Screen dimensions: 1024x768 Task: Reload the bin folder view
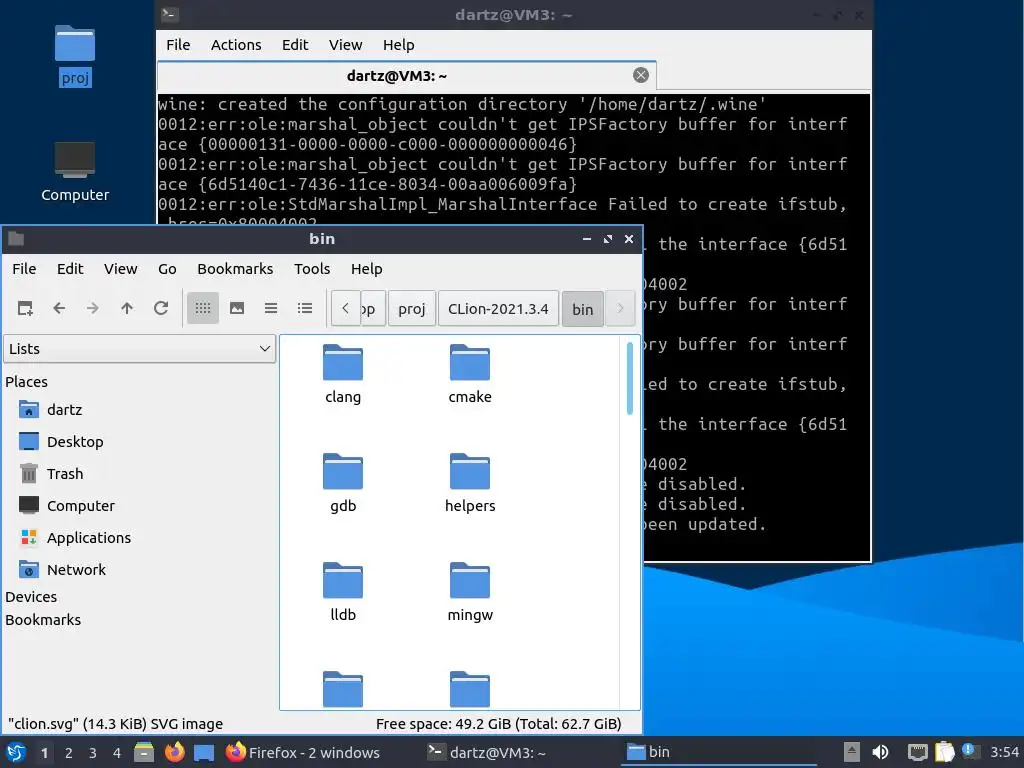point(161,308)
